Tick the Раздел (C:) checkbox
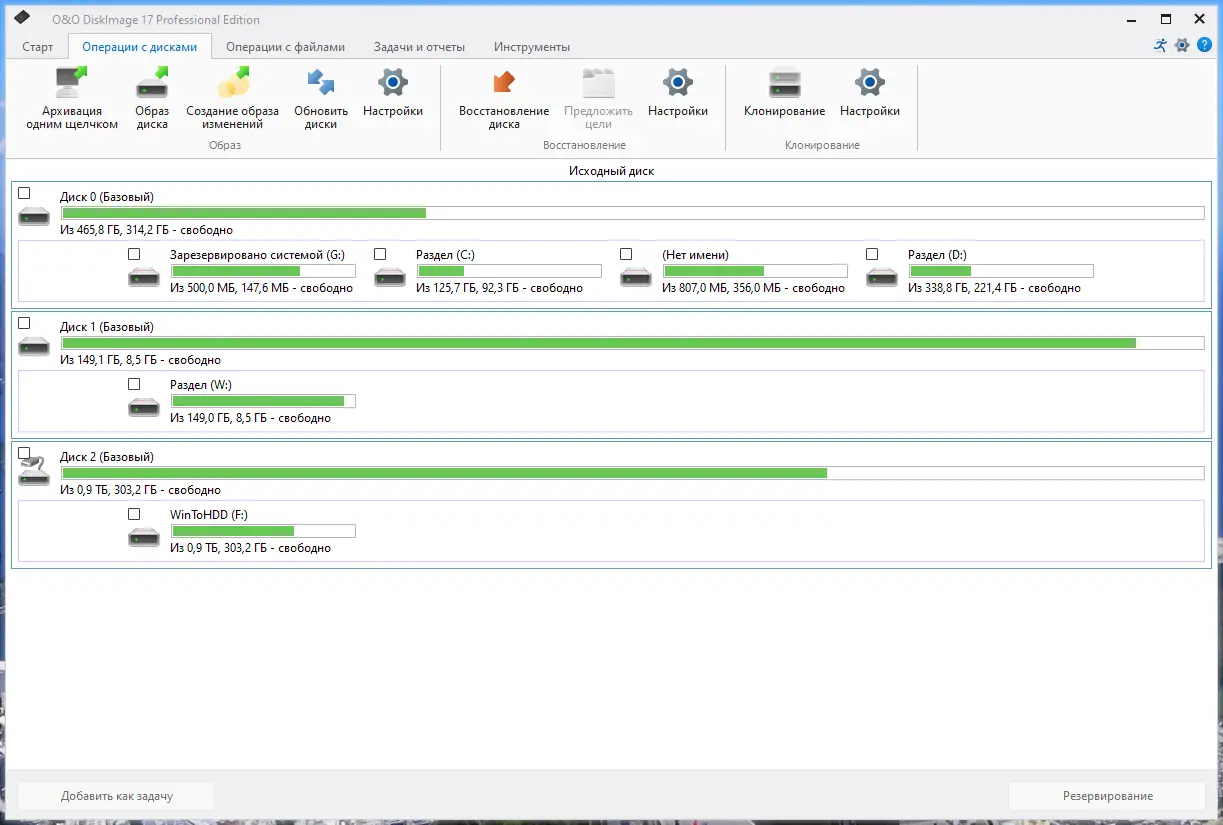1223x825 pixels. tap(380, 254)
